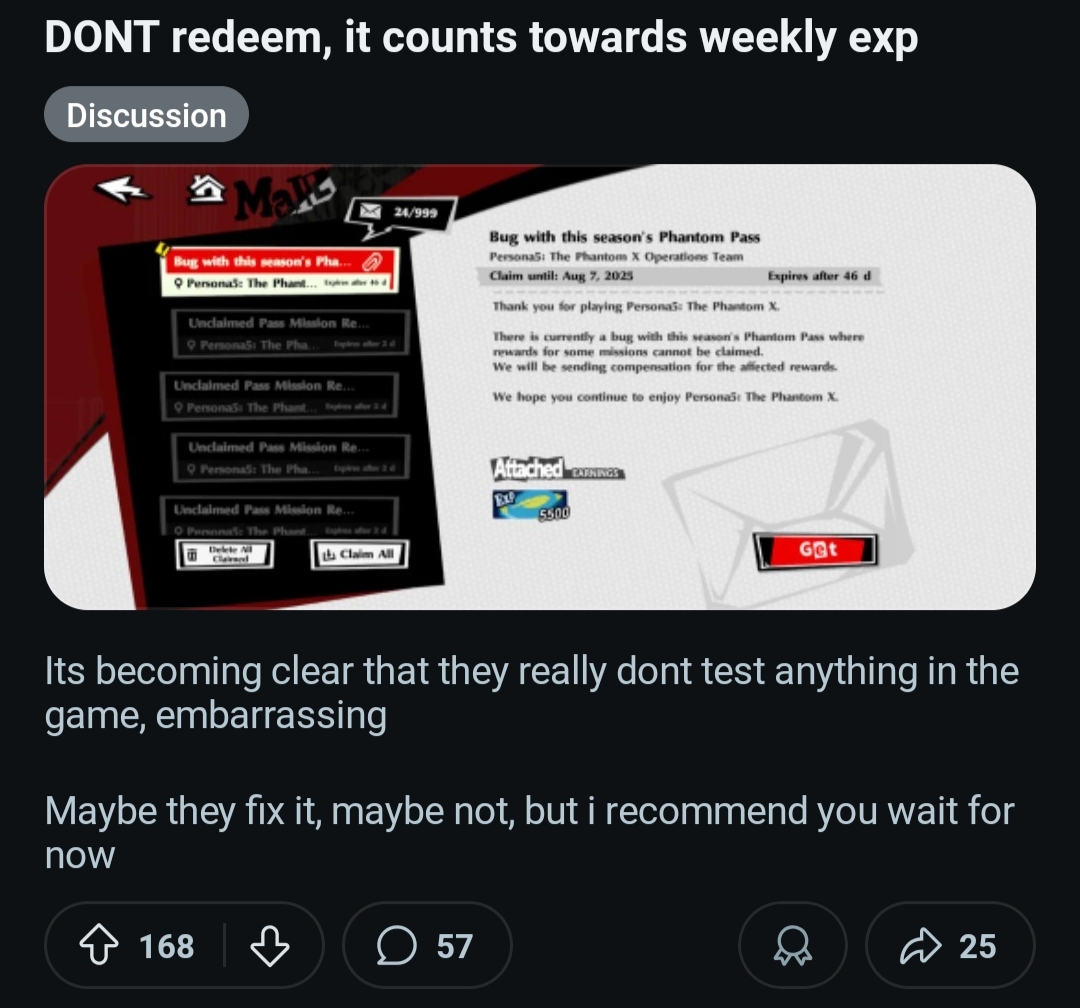Open the embedded mail screenshot image
Viewport: 1080px width, 1008px height.
point(540,387)
